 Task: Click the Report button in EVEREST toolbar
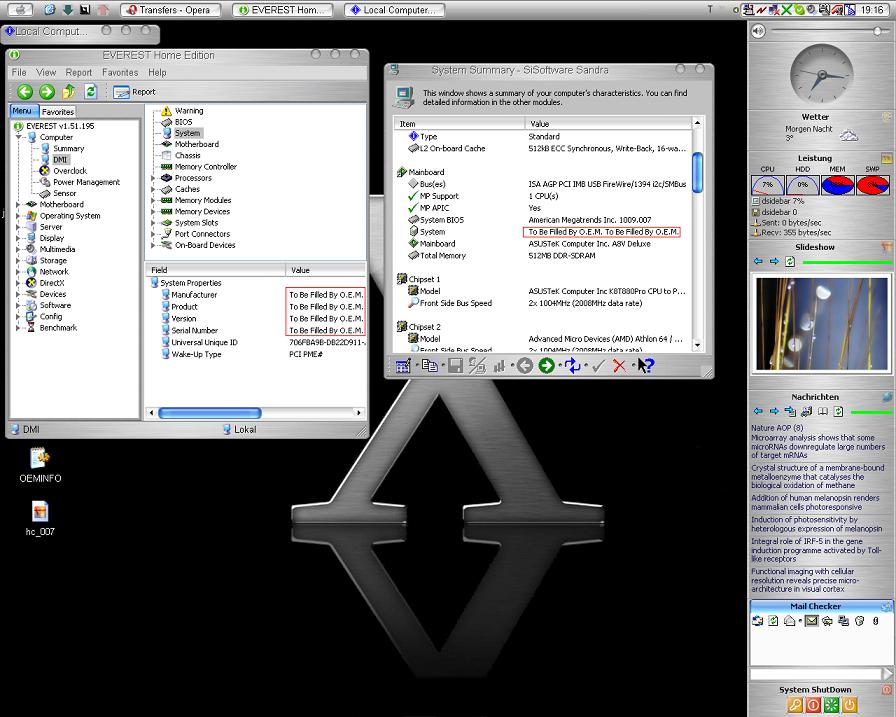[x=135, y=92]
